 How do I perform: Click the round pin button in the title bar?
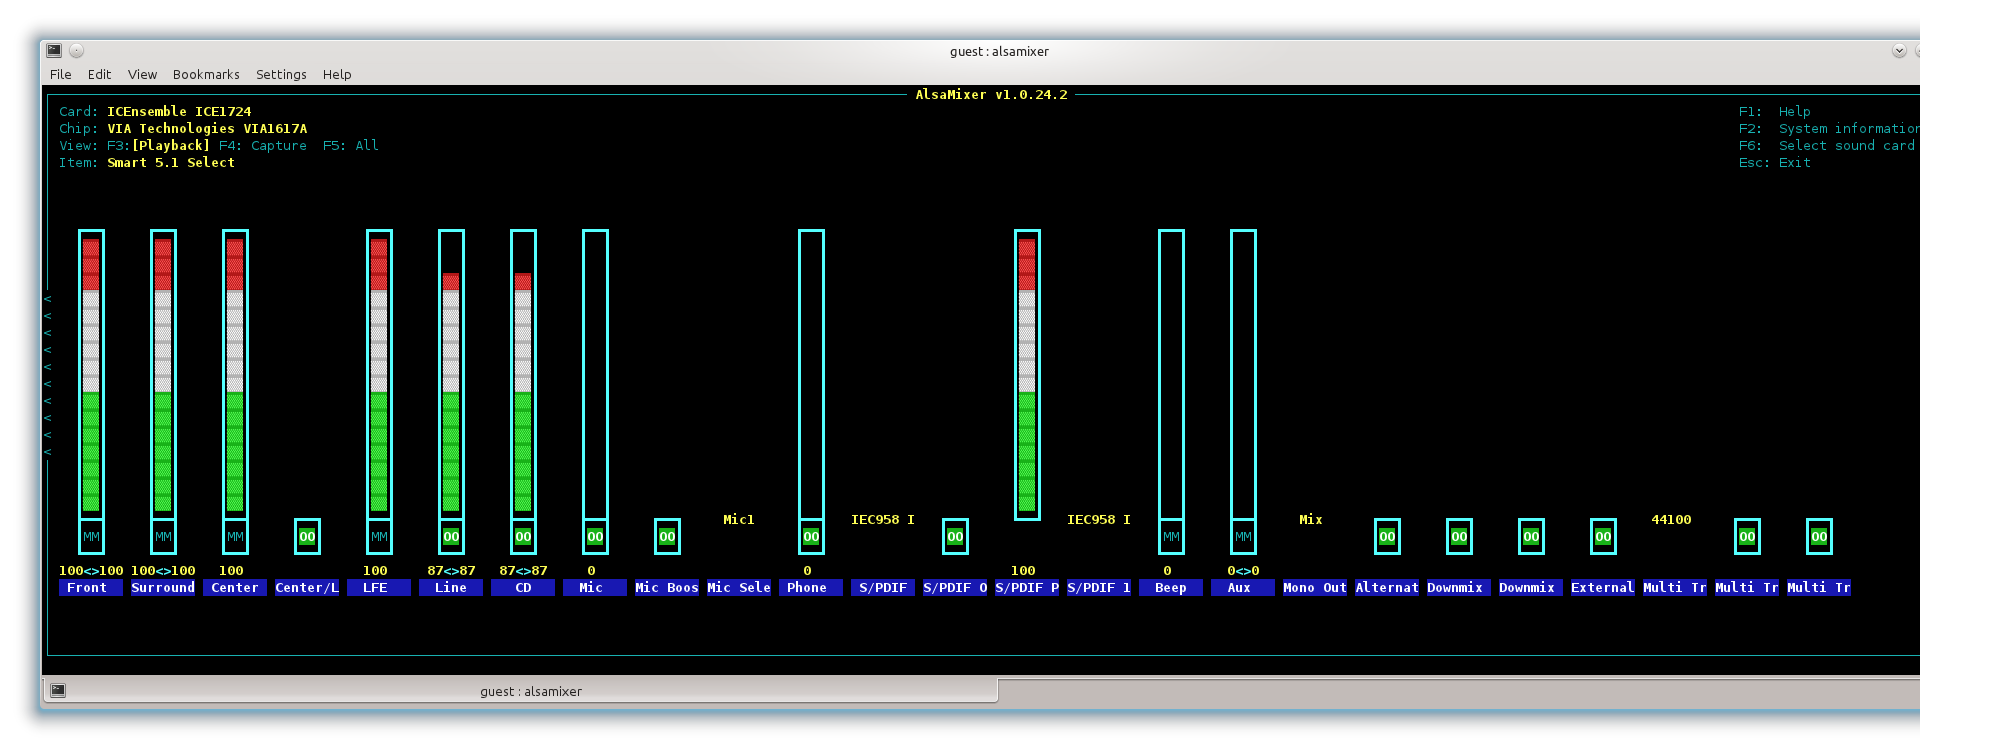77,50
